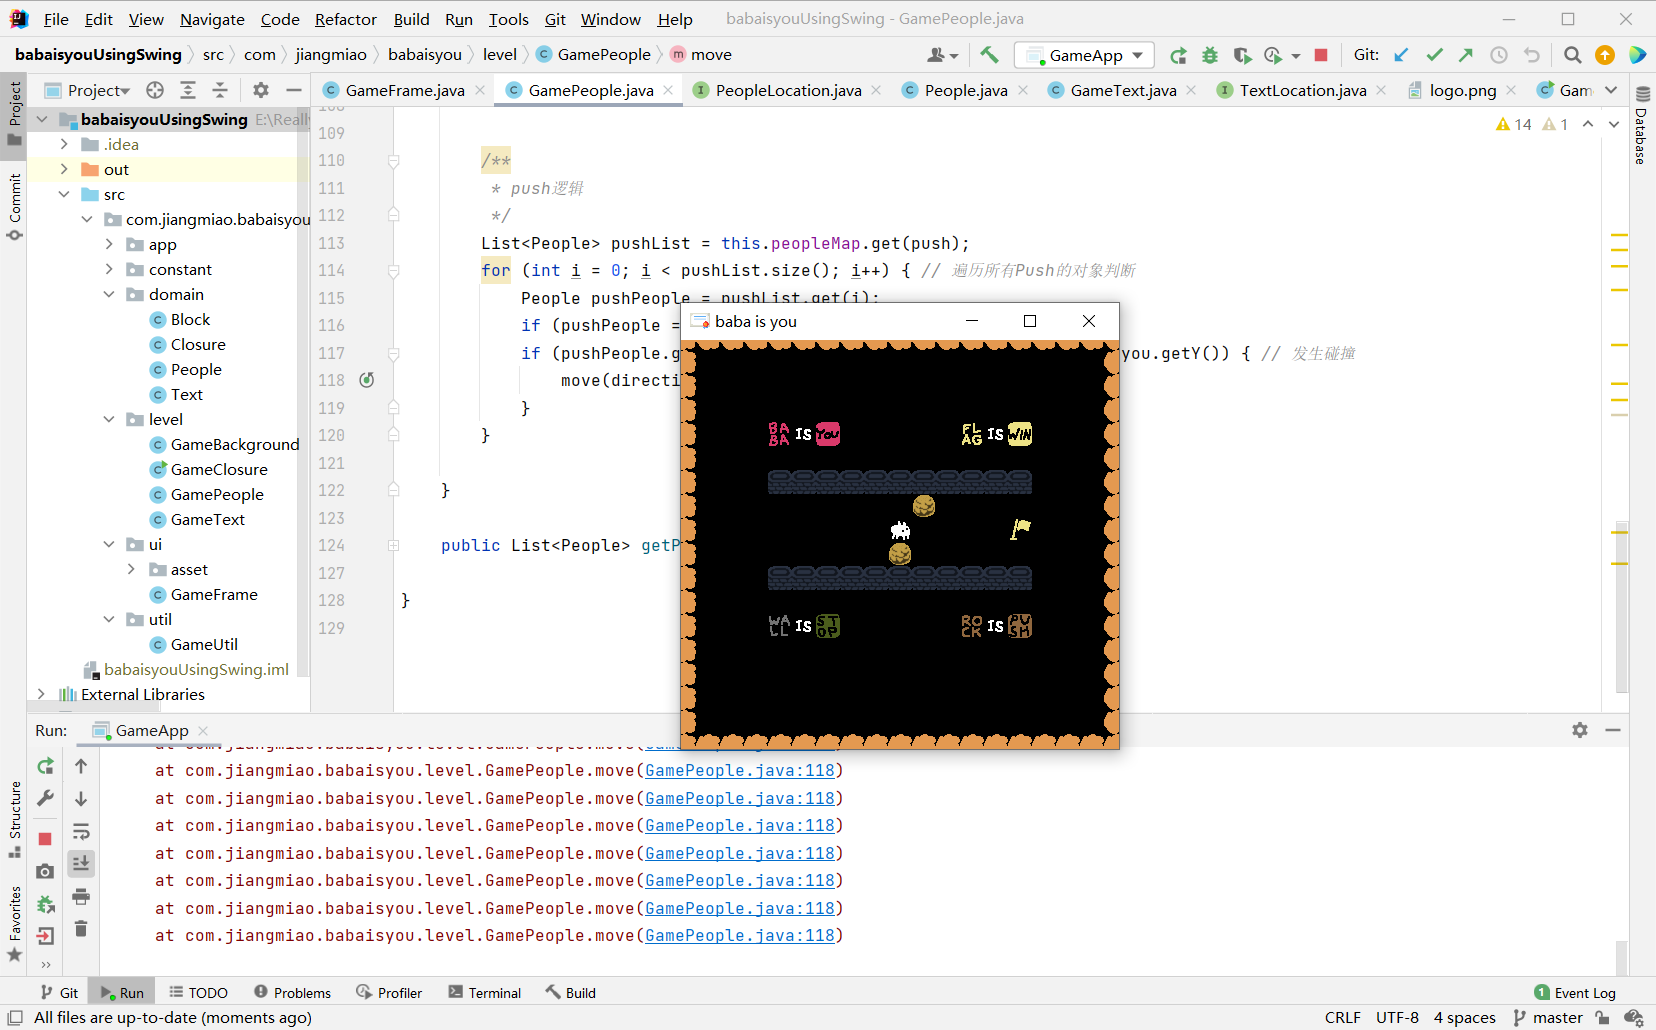Toggle scroll-to-end in the console output
Image resolution: width=1656 pixels, height=1030 pixels.
click(81, 863)
